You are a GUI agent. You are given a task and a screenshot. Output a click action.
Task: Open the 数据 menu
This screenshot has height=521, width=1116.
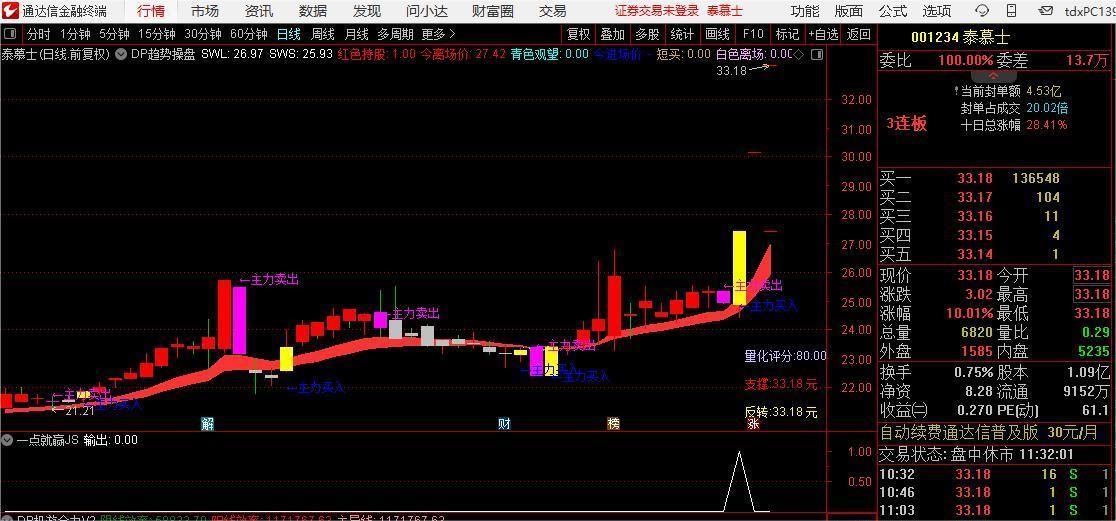click(x=312, y=11)
